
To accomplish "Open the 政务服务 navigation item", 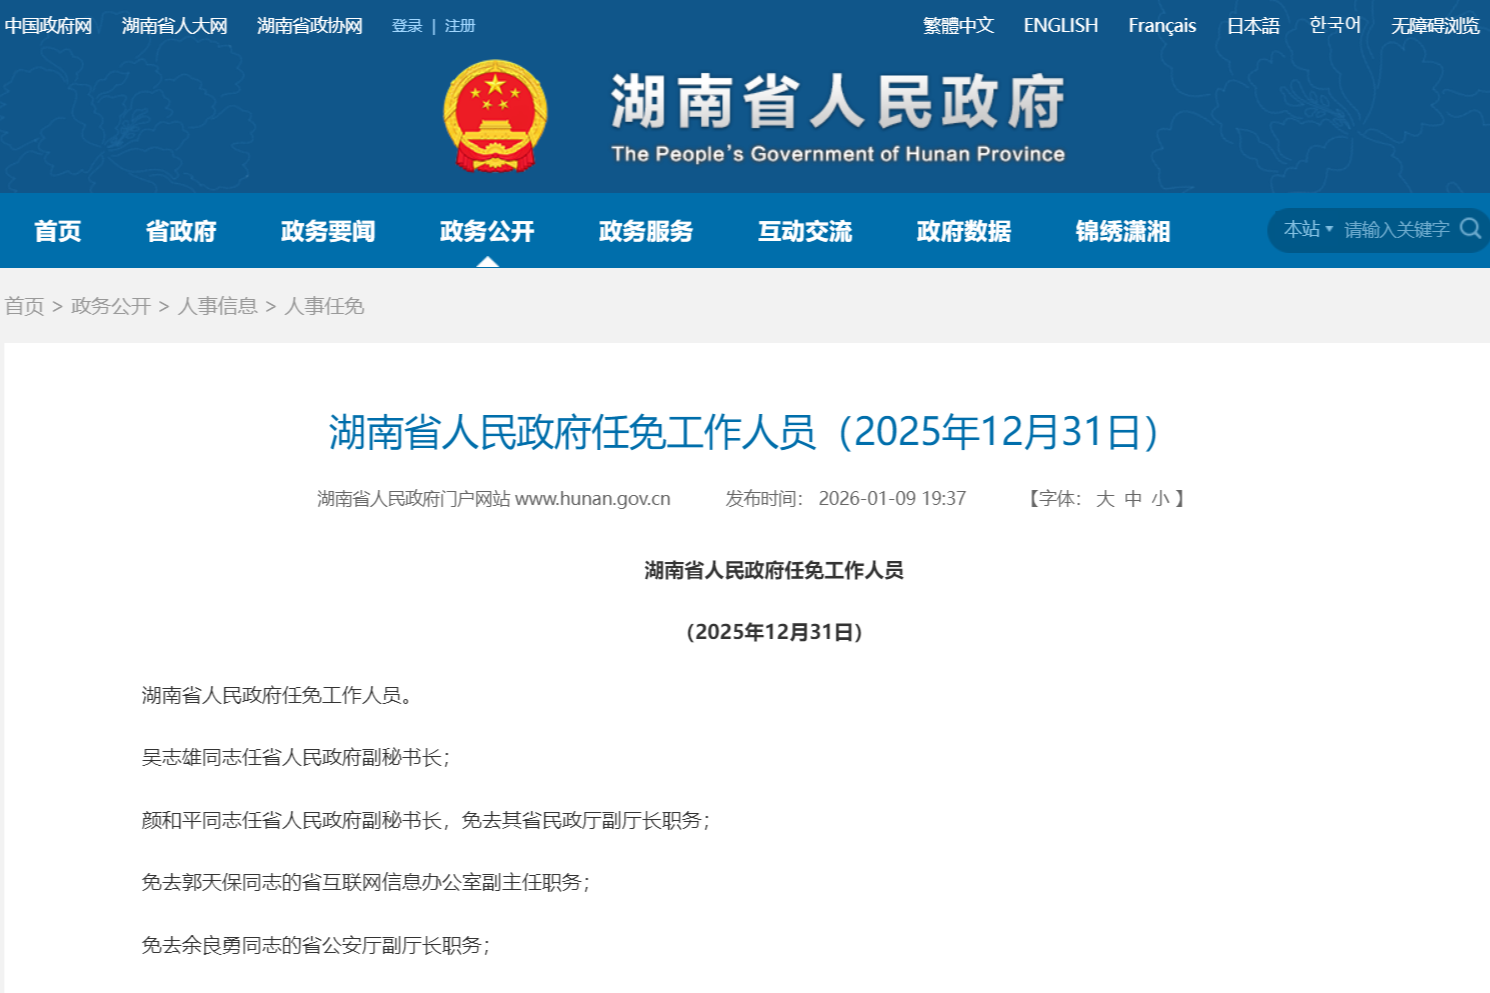I will click(646, 231).
